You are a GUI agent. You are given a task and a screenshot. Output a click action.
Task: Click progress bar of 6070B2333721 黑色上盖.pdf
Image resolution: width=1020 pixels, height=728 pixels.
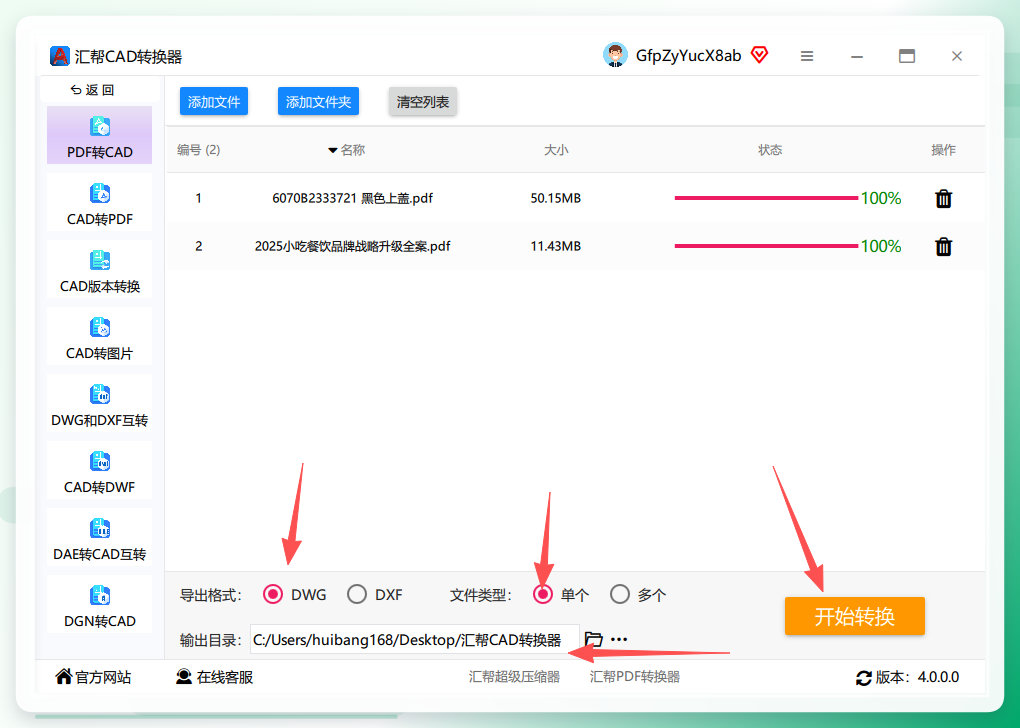(766, 198)
